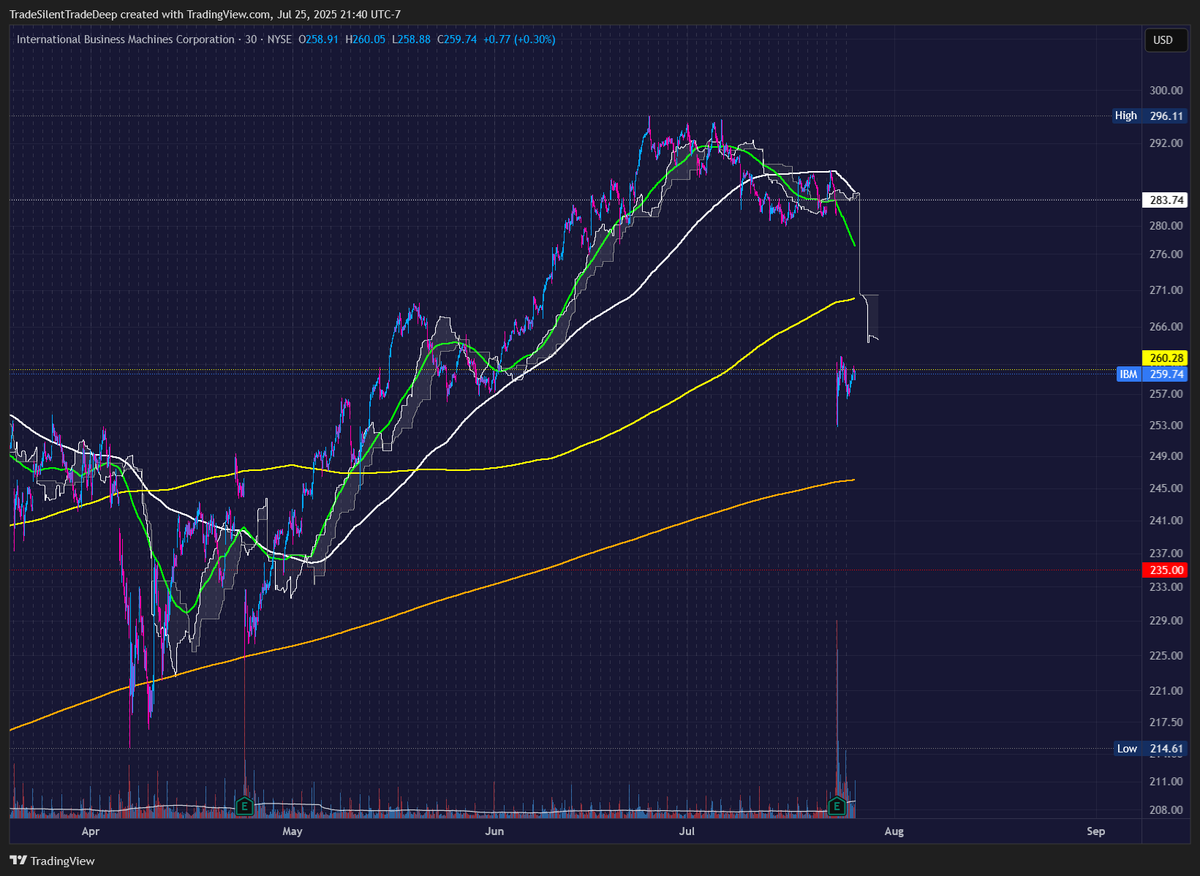
Task: Click the high value H260.05
Action: (x=366, y=39)
